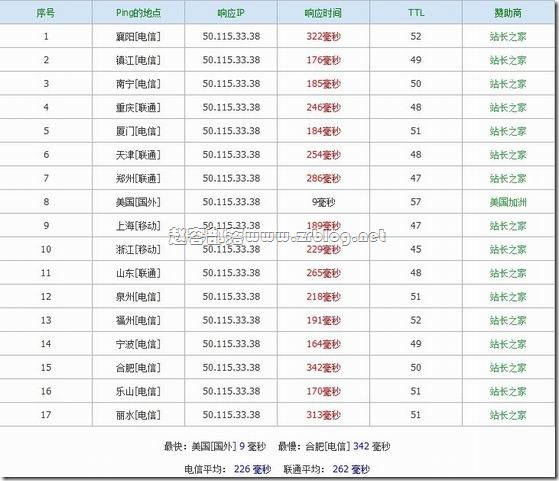Click the Ping的地点 column header
This screenshot has height=481, width=559.
pyautogui.click(x=138, y=13)
